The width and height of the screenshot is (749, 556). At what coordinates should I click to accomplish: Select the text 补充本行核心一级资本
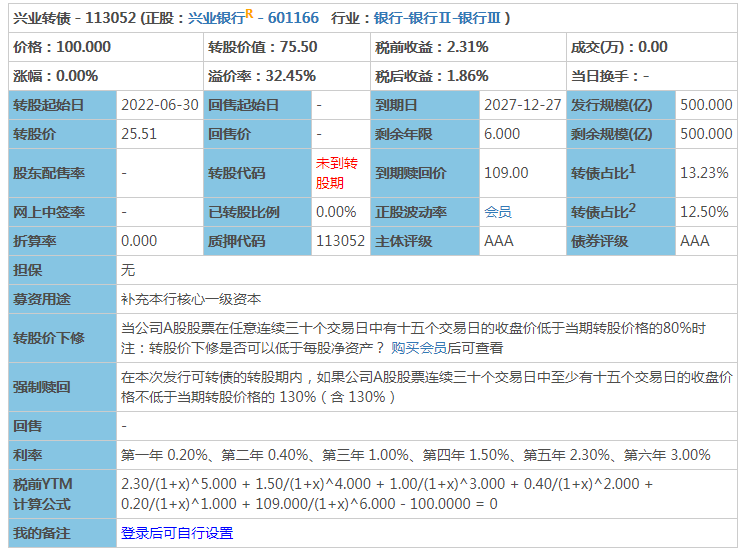pyautogui.click(x=191, y=299)
